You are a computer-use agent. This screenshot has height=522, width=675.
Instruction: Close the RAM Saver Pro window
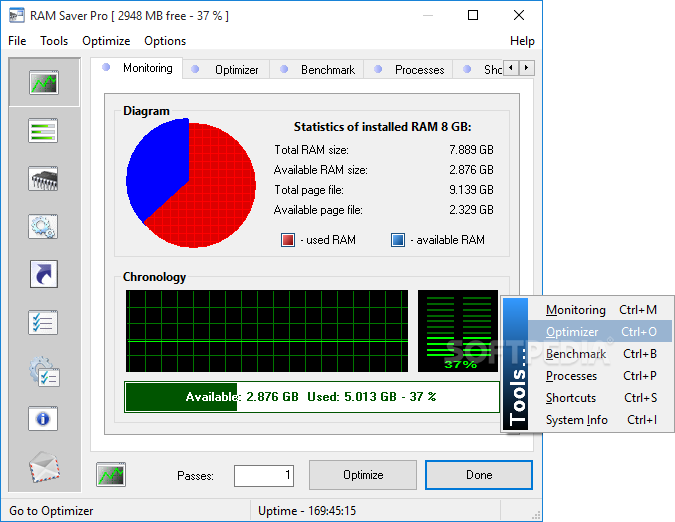click(519, 15)
